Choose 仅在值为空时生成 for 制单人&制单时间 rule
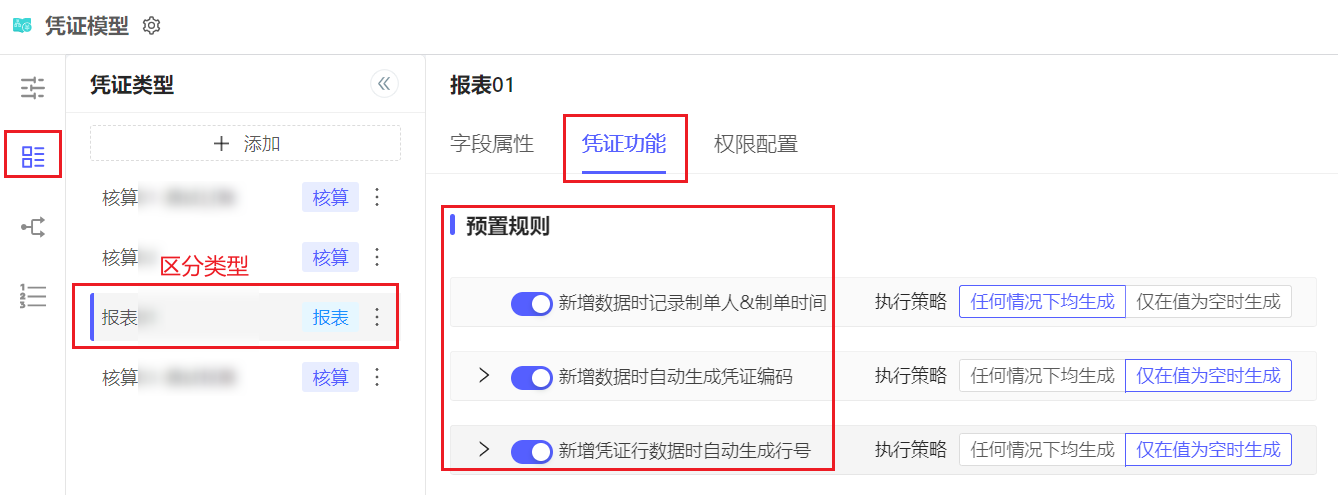The height and width of the screenshot is (495, 1338). (x=1208, y=302)
